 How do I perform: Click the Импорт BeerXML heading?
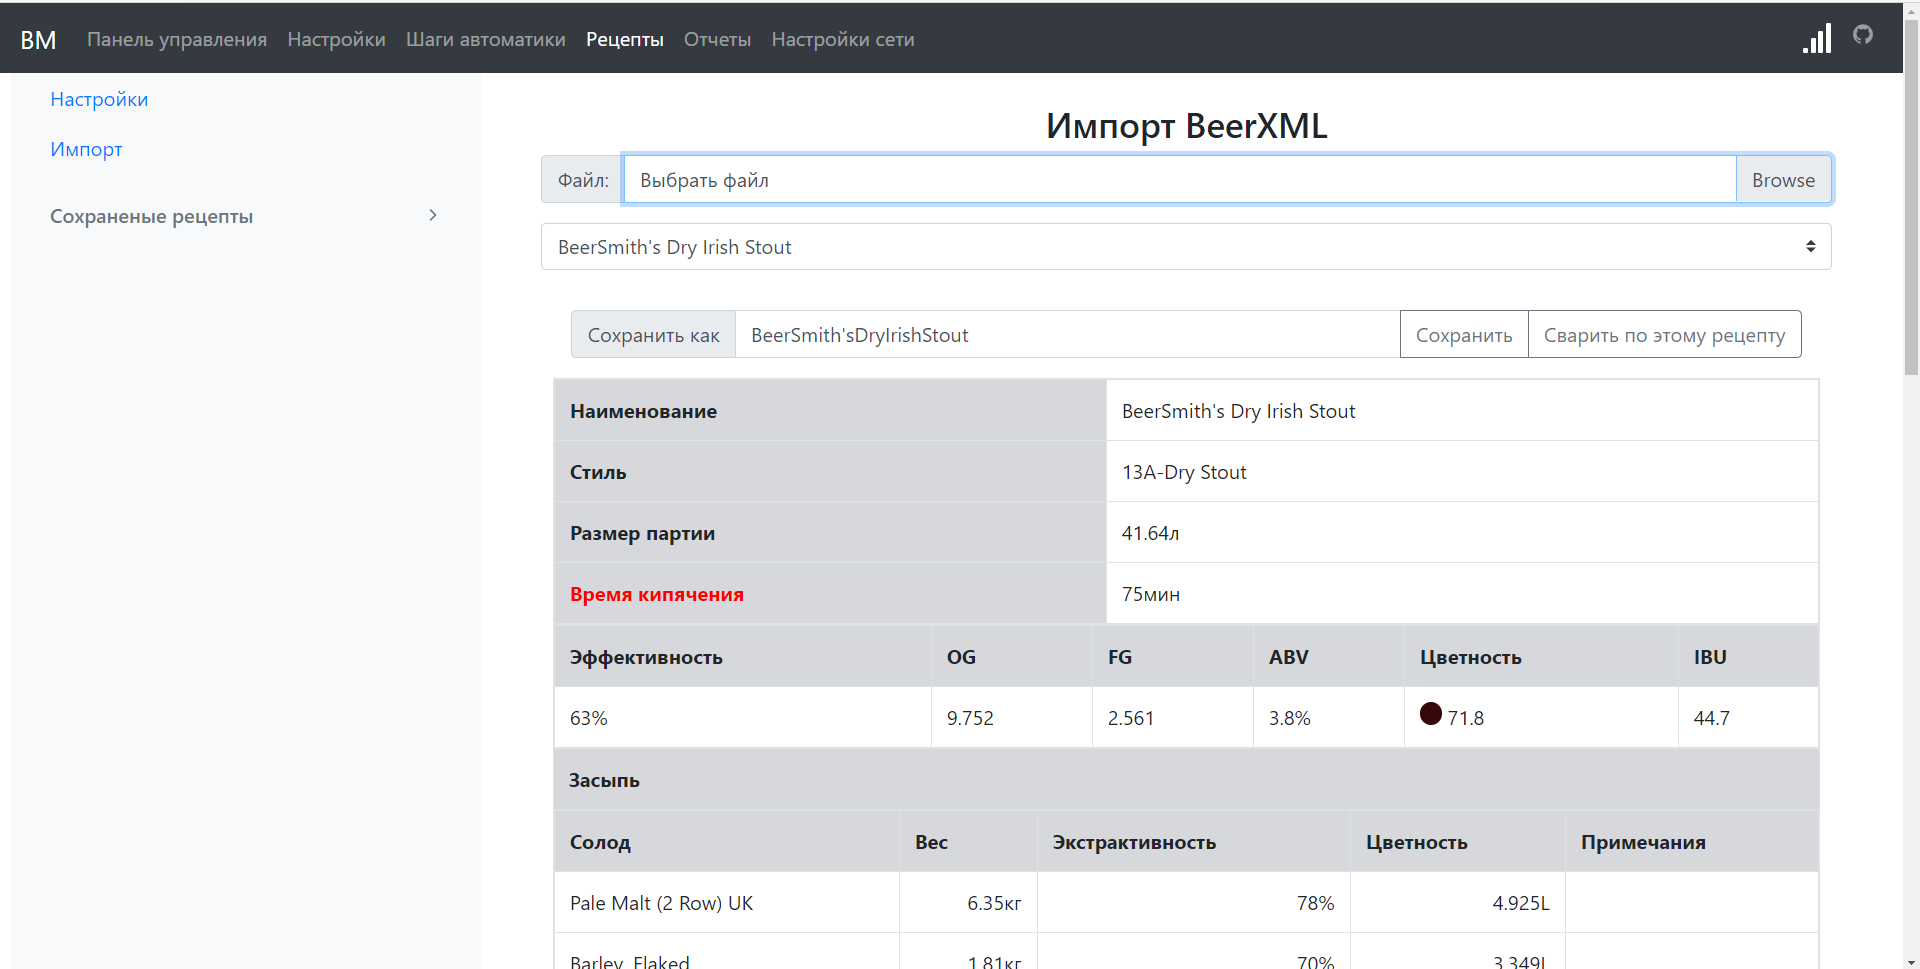click(x=1186, y=126)
